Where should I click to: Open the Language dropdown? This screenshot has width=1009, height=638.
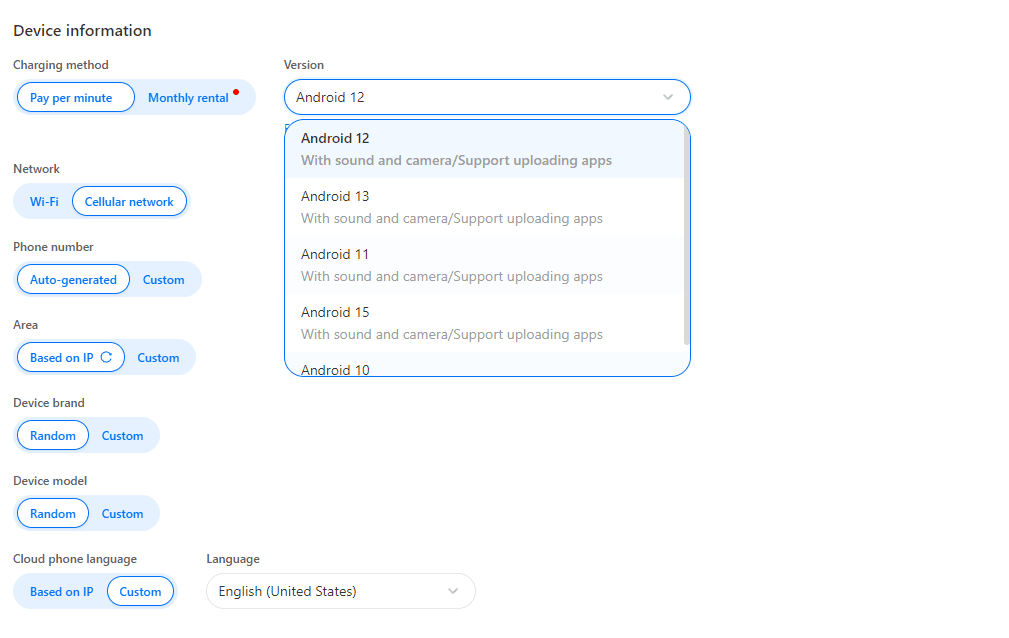tap(452, 591)
